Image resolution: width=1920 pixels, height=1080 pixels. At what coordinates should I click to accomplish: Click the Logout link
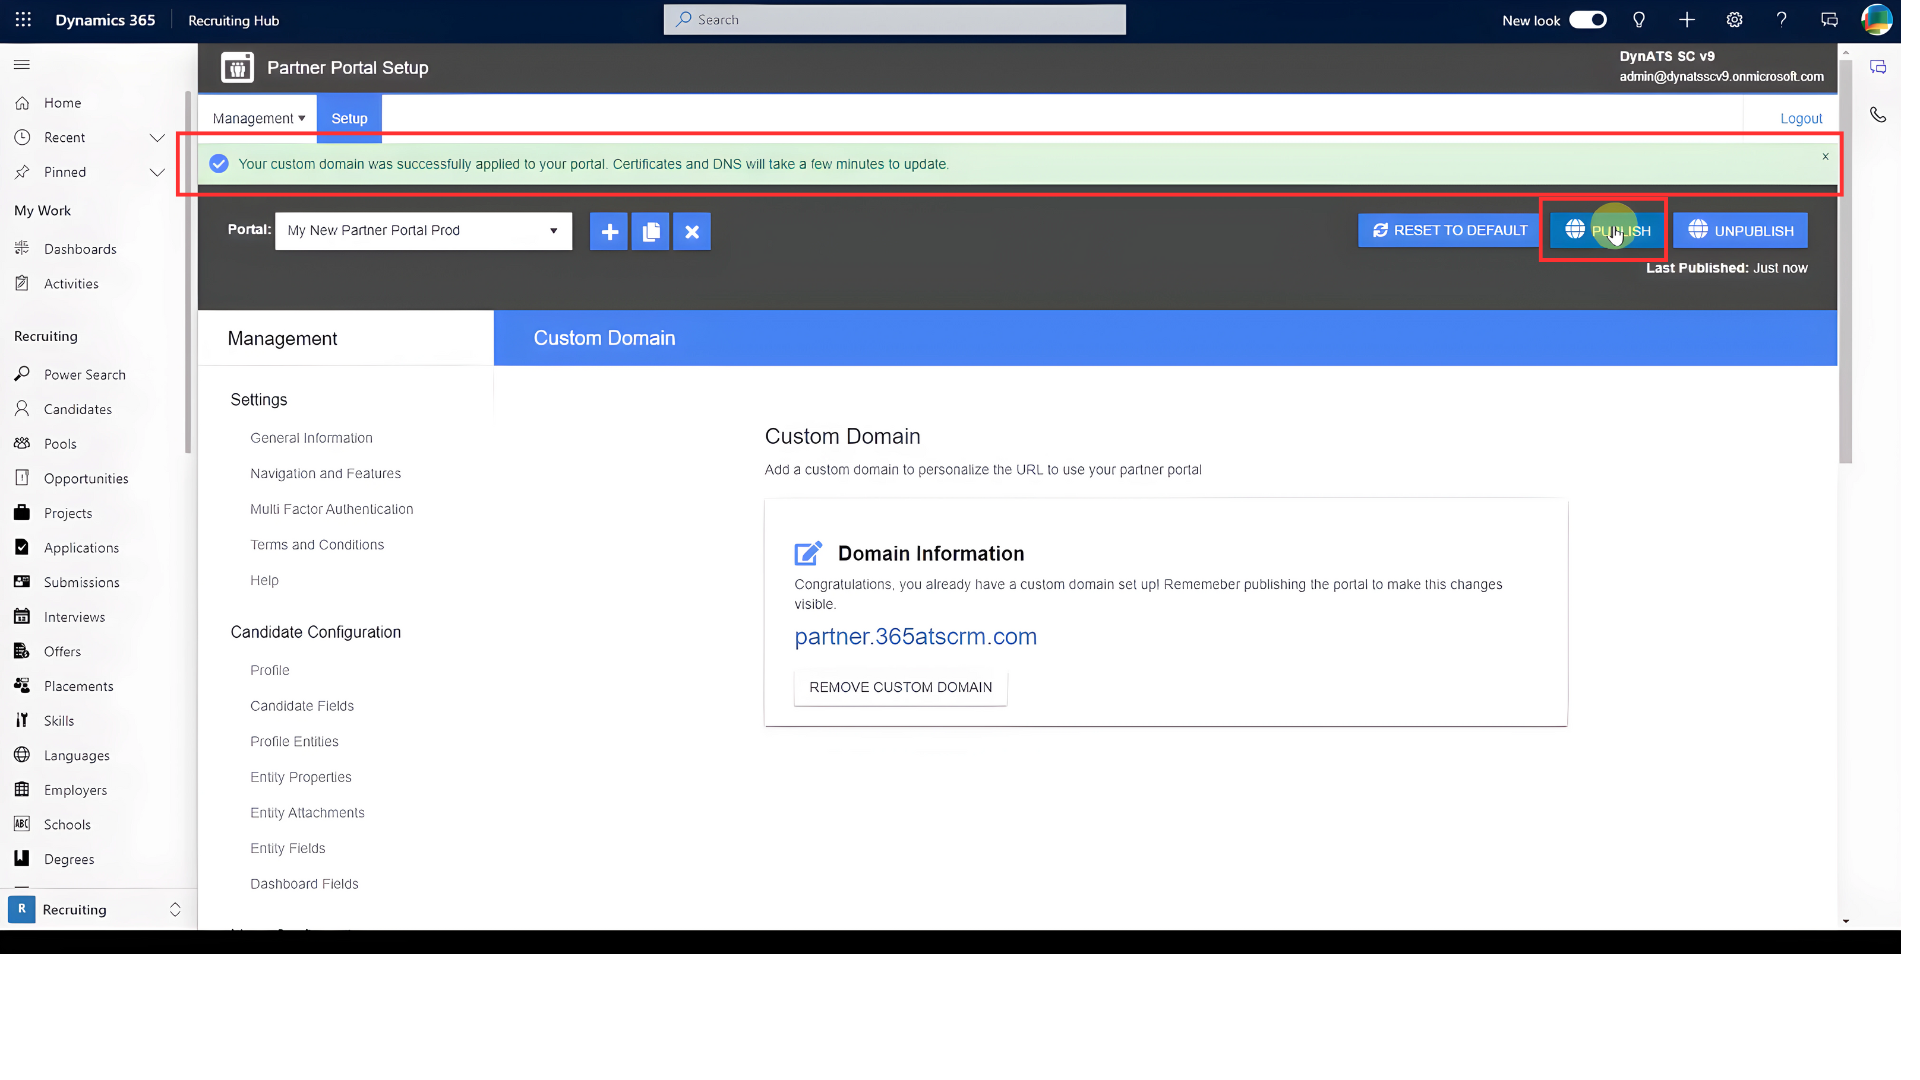click(x=1801, y=118)
